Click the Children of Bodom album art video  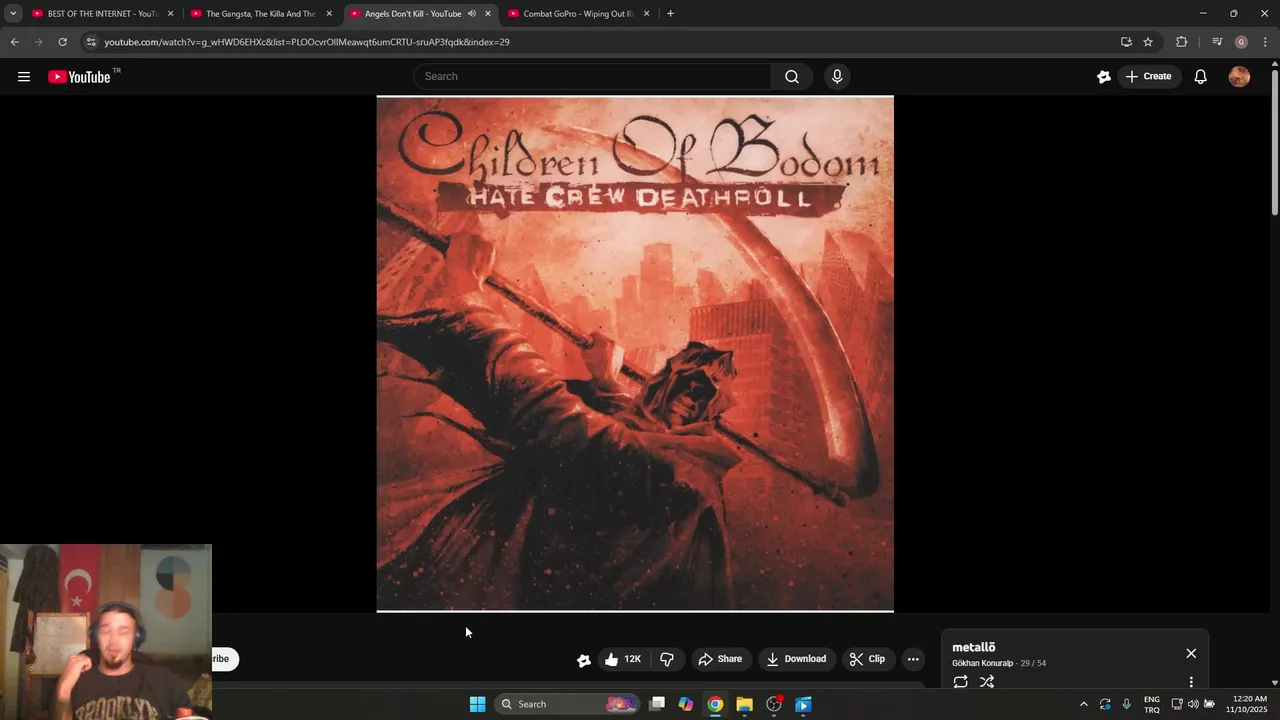(635, 353)
